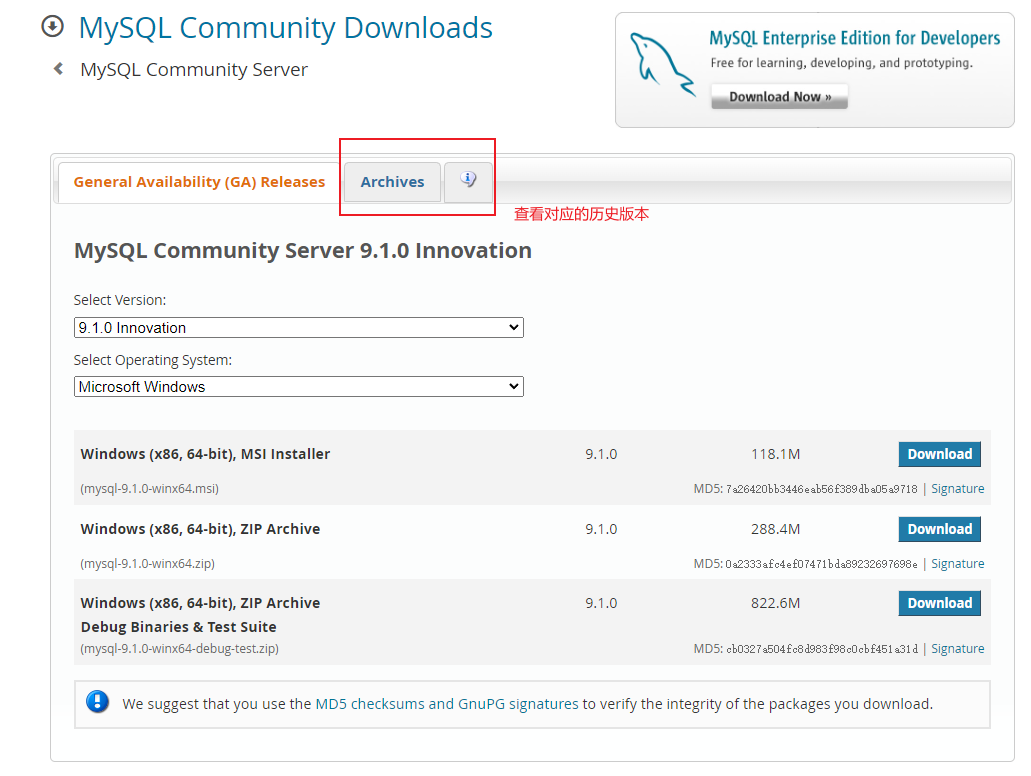Open Signature link for mysql-9.1.0-winx64.msi

[x=957, y=489]
